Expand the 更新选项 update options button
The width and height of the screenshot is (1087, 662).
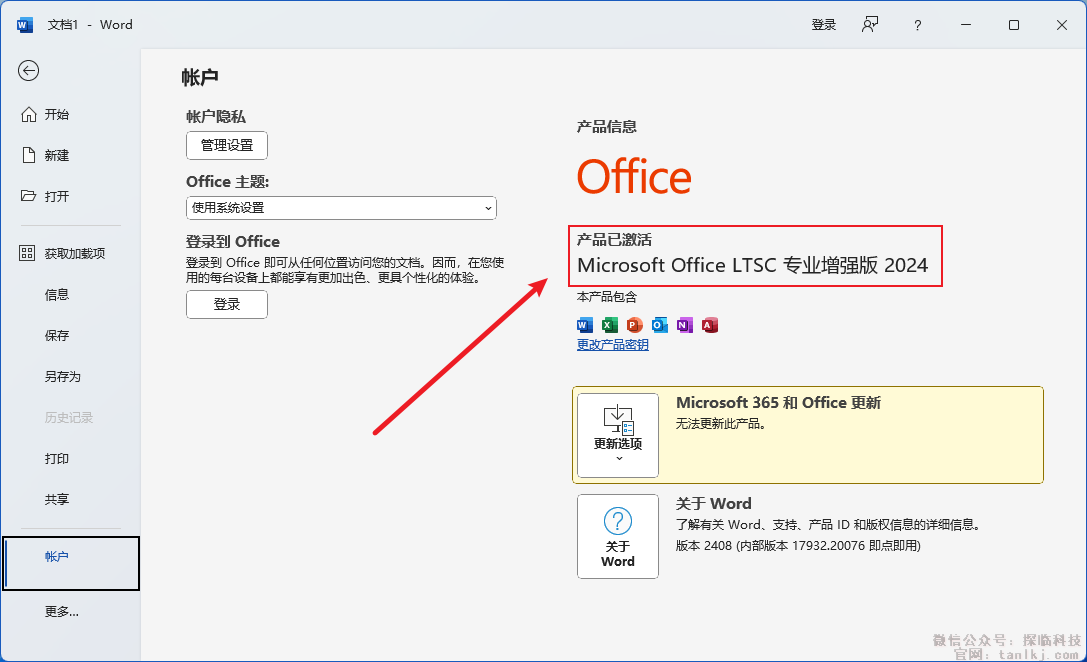click(x=618, y=435)
